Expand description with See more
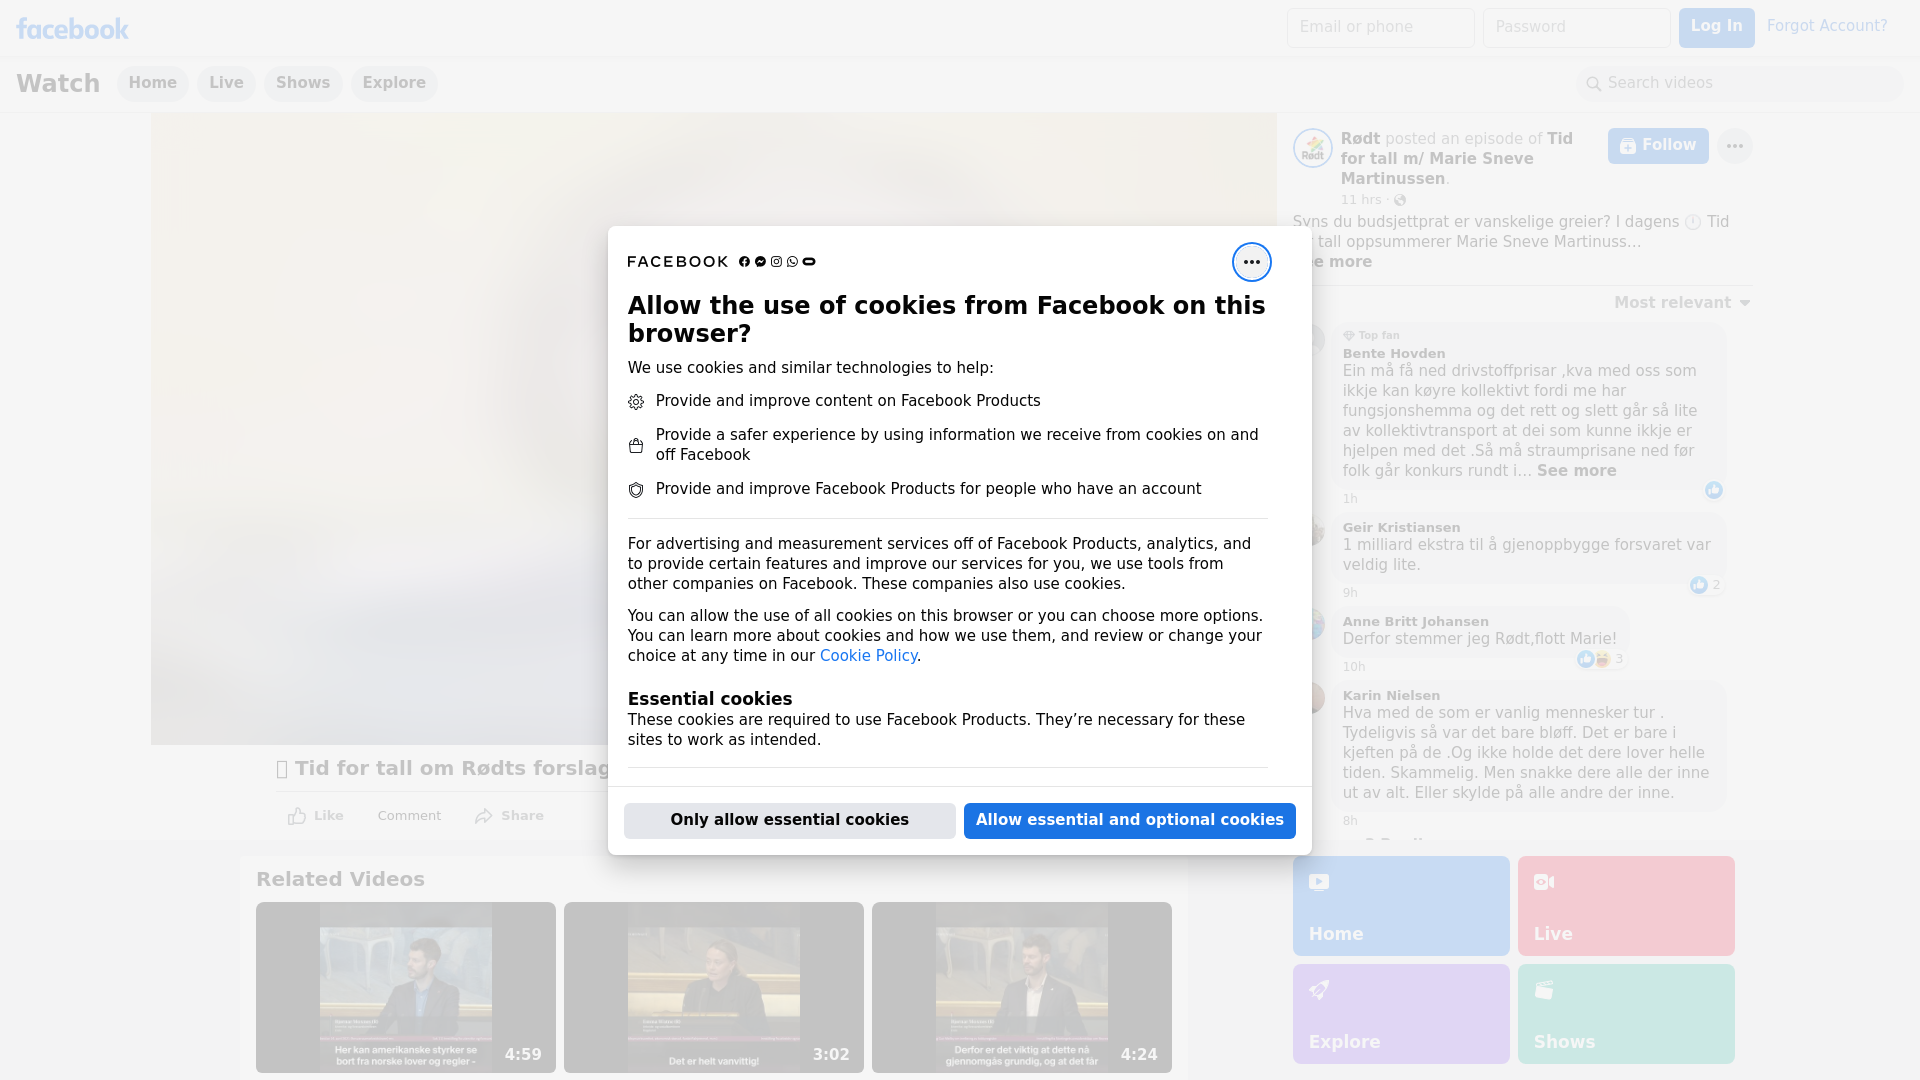Image resolution: width=1920 pixels, height=1080 pixels. tap(1345, 262)
